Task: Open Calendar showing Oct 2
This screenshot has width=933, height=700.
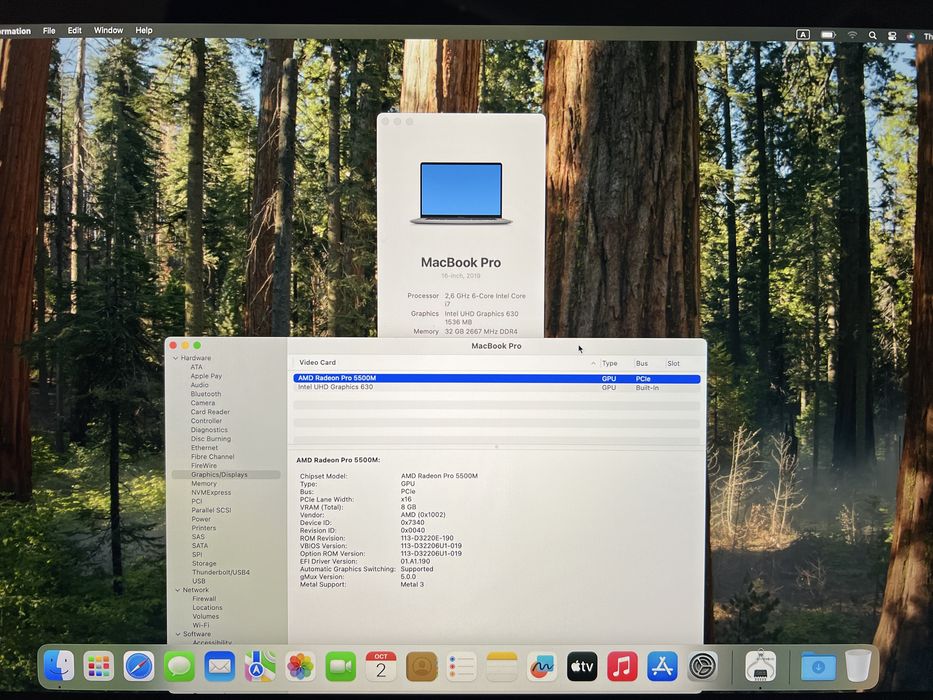Action: tap(381, 666)
